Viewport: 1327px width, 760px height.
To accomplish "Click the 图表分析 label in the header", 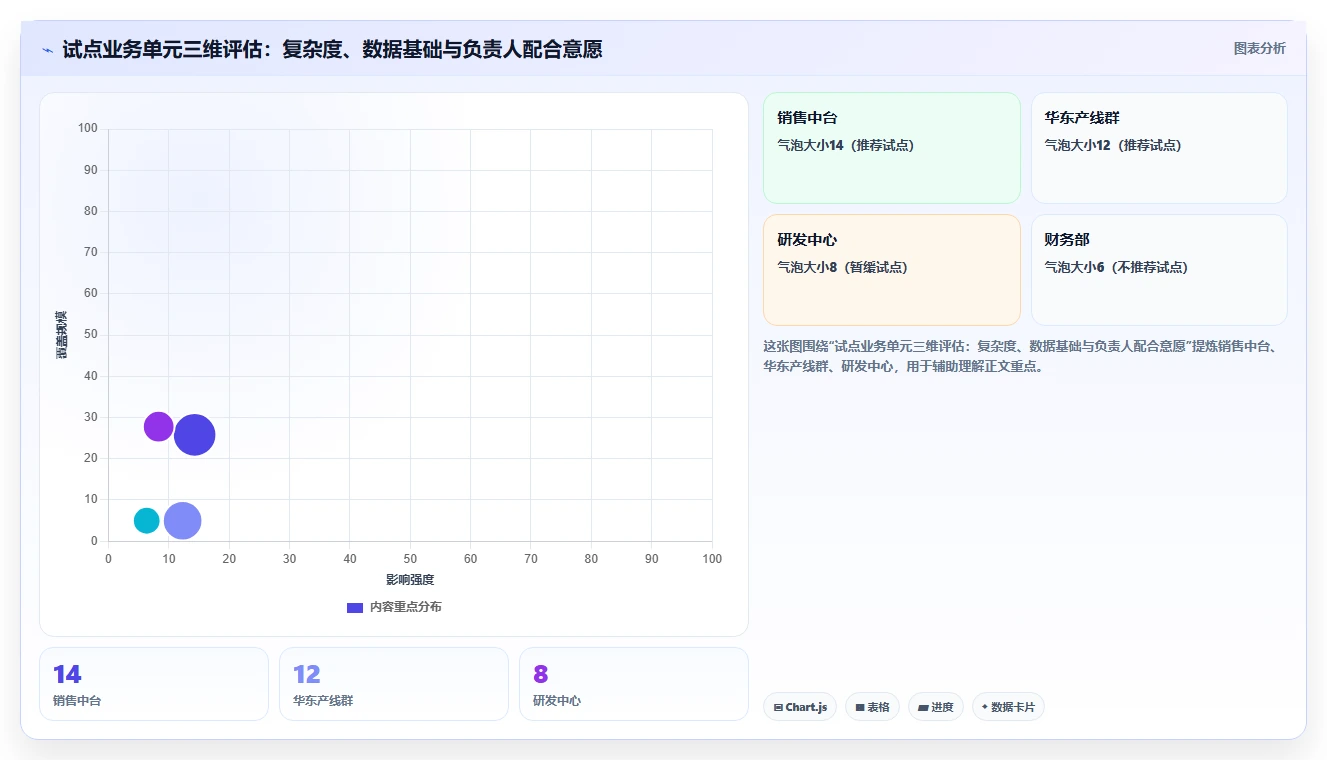I will pyautogui.click(x=1259, y=48).
